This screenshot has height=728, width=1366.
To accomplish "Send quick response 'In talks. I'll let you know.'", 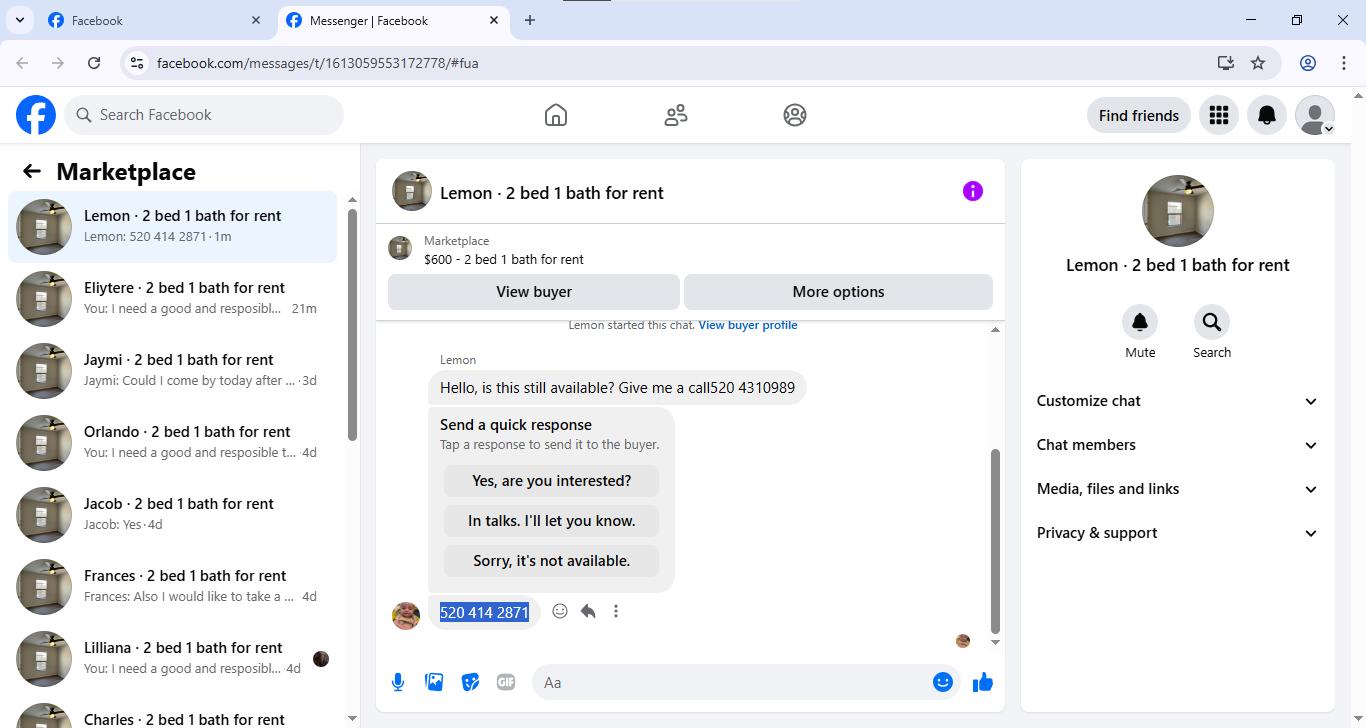I will [x=552, y=521].
